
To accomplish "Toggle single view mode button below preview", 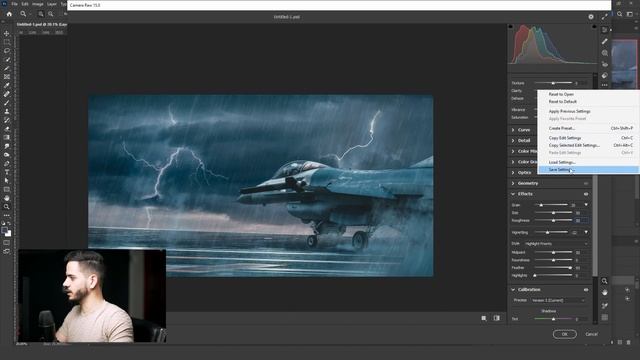I will coord(484,318).
